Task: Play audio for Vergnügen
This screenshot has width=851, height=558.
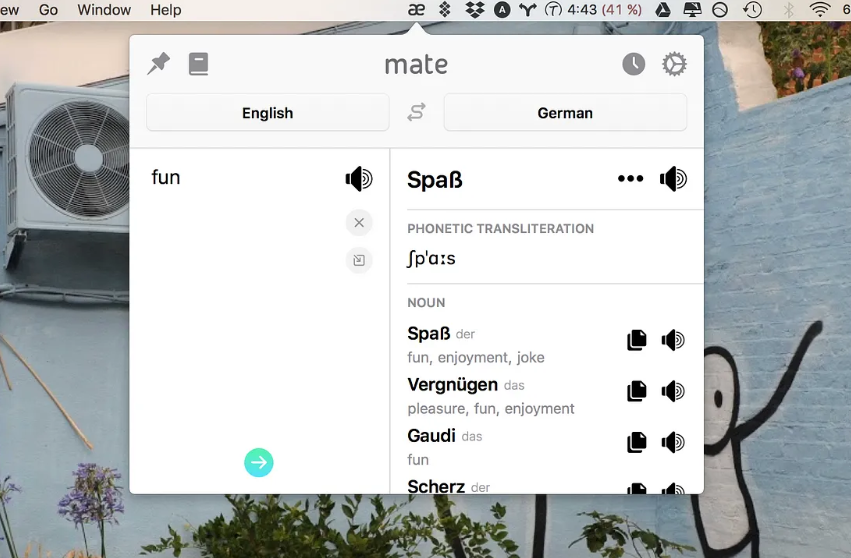Action: coord(673,391)
